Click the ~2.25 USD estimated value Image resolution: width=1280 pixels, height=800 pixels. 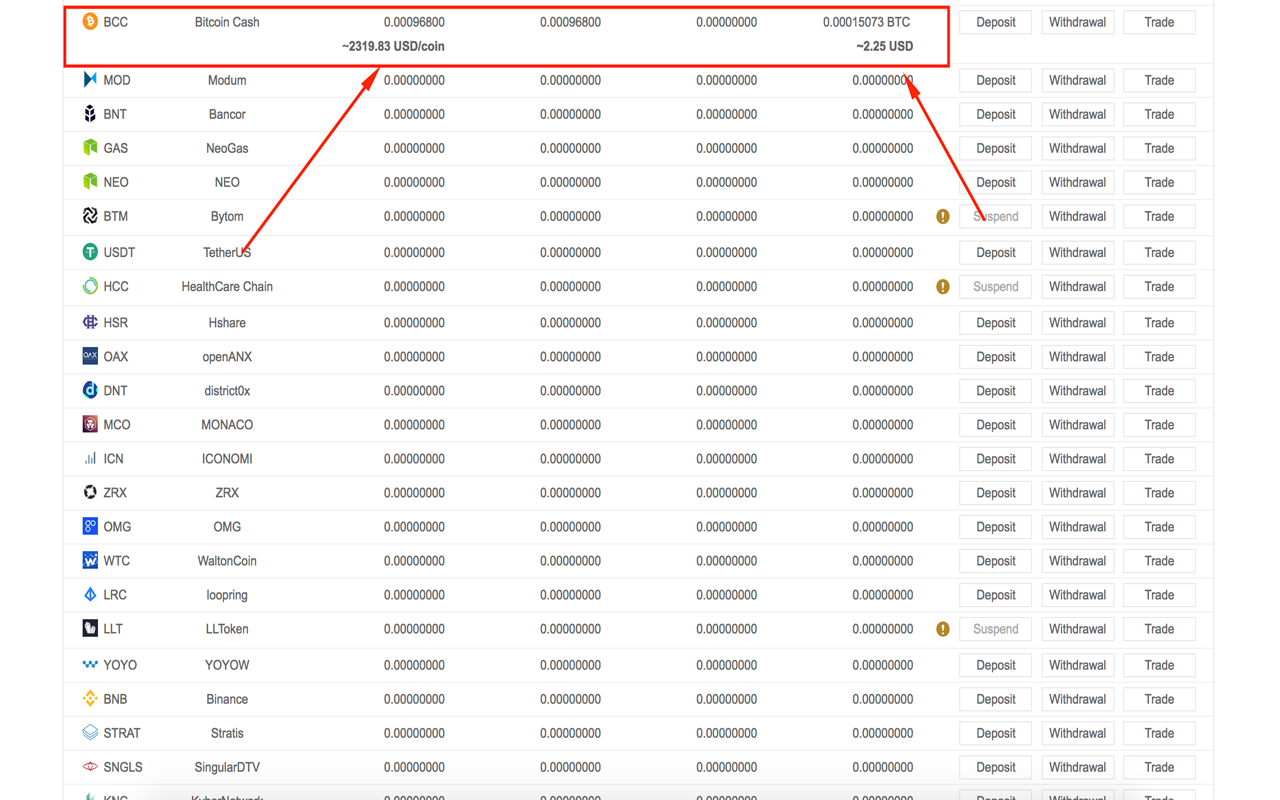pyautogui.click(x=884, y=46)
